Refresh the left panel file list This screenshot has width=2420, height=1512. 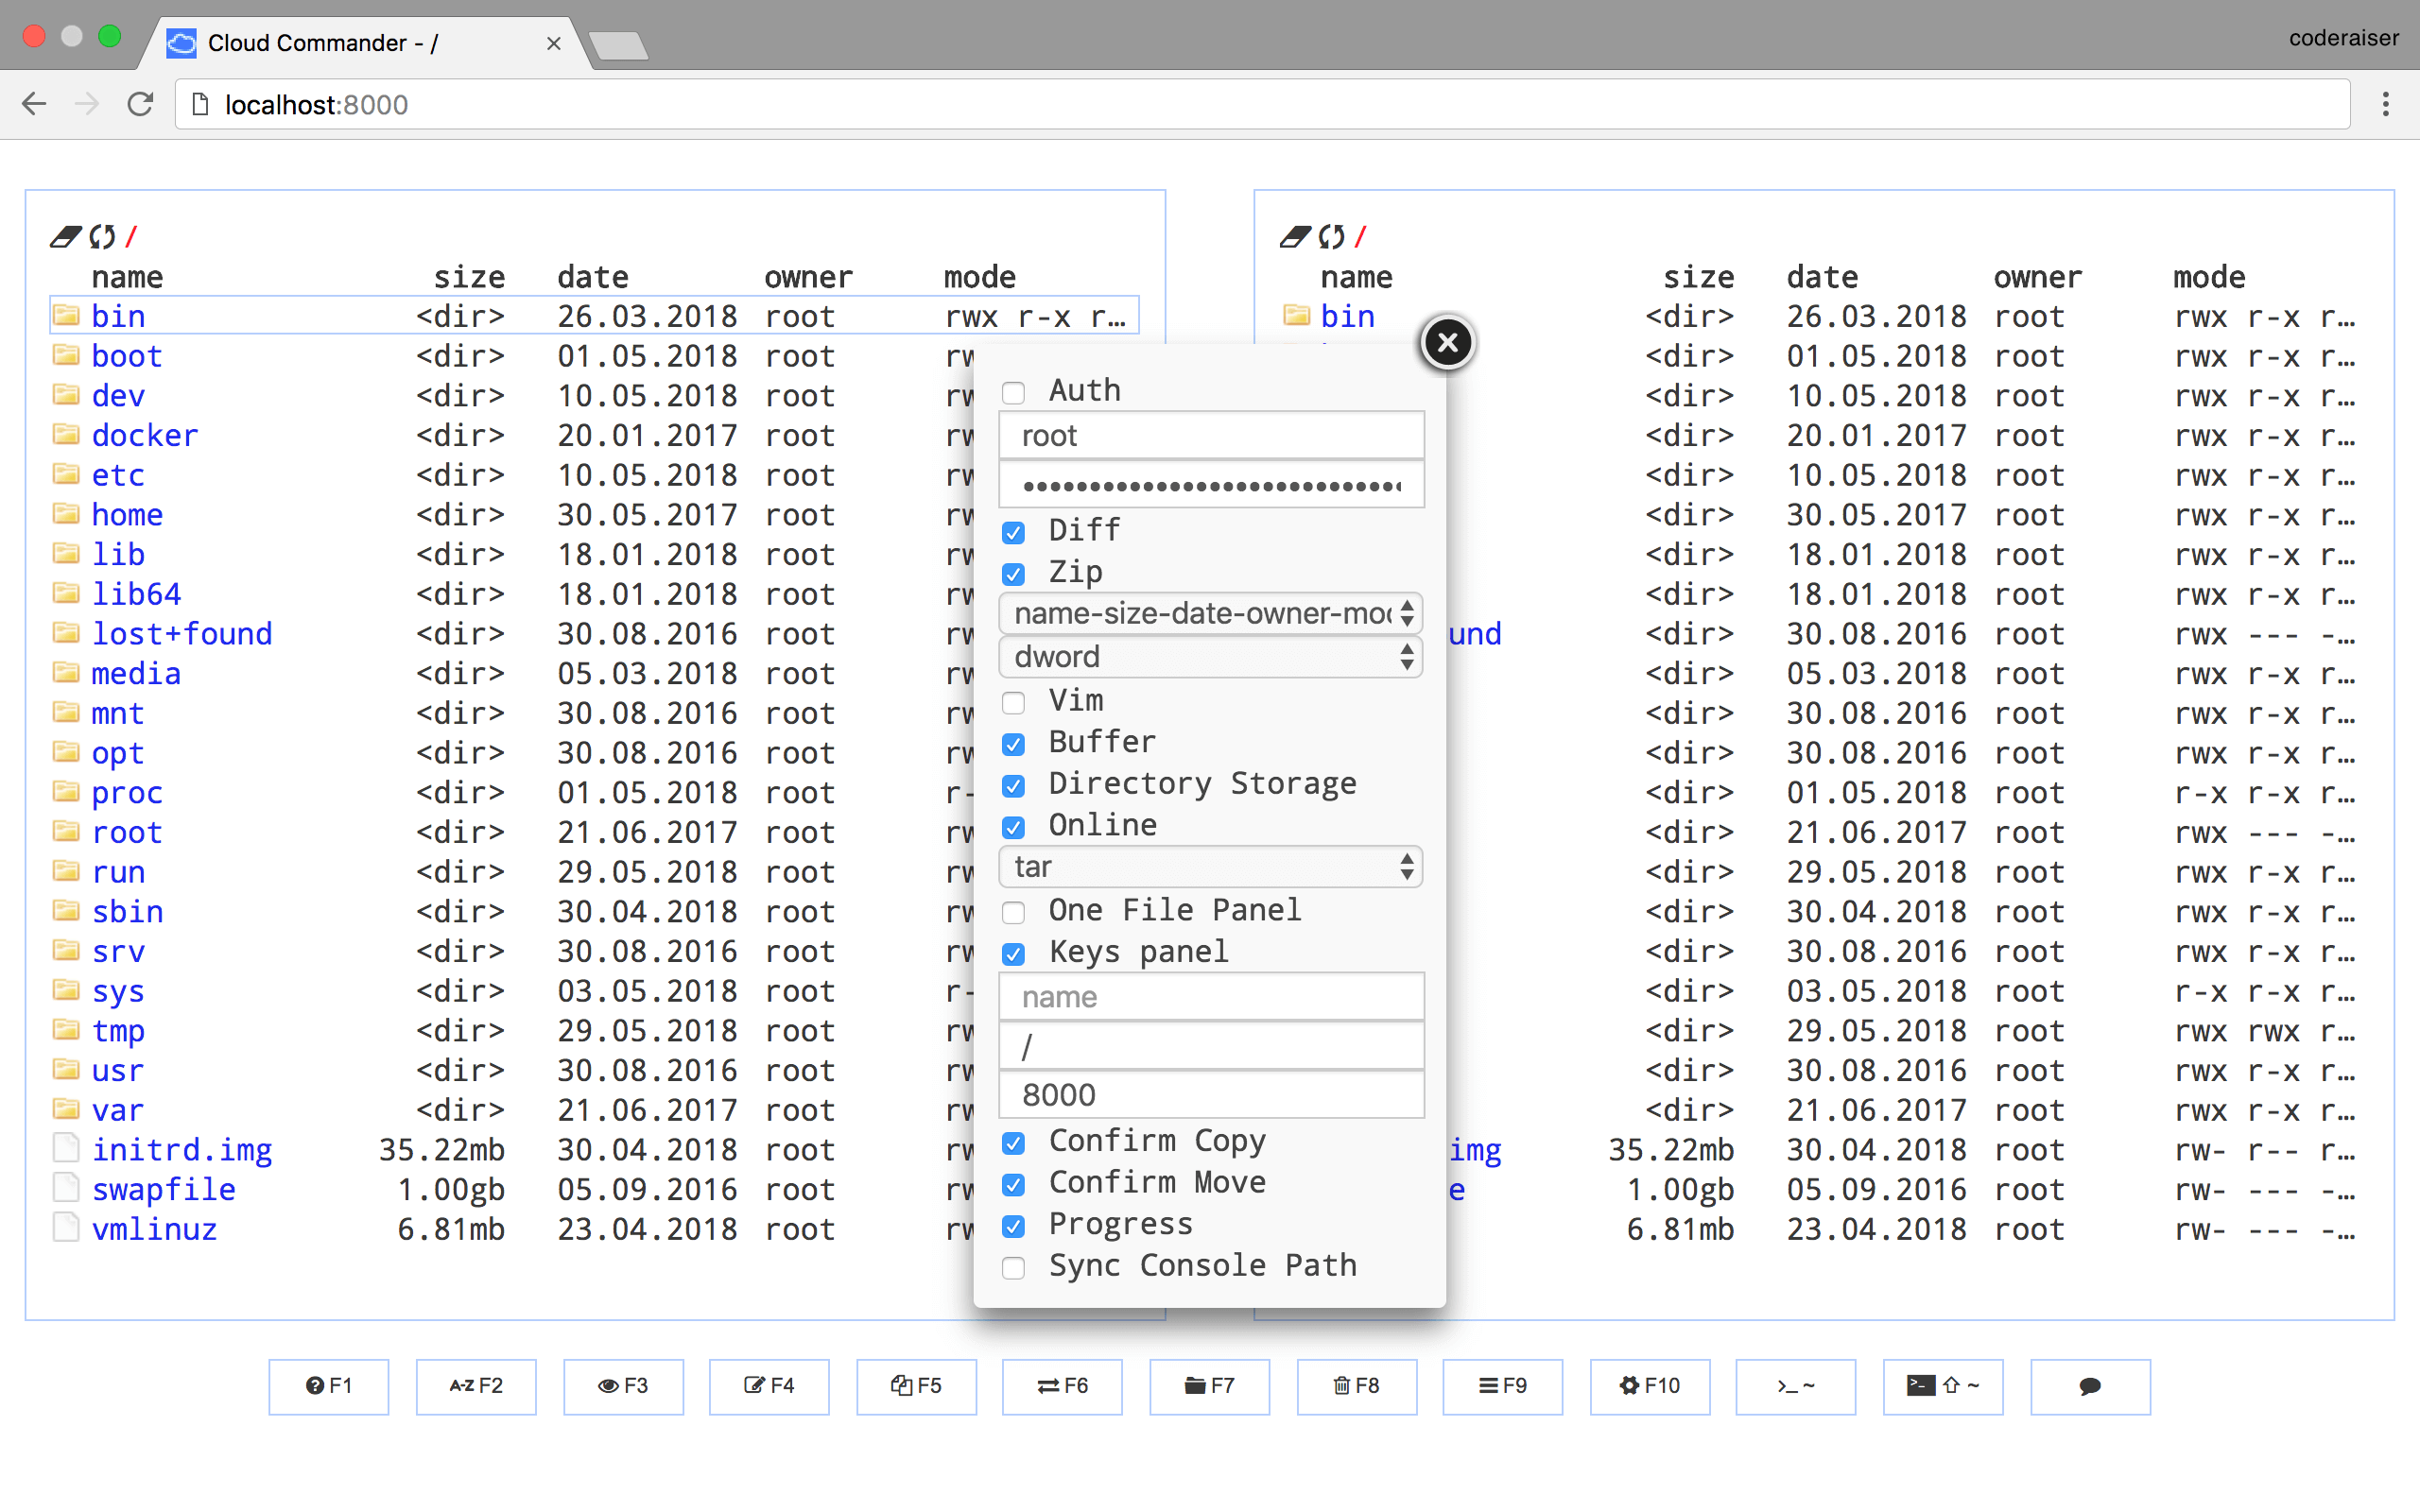pyautogui.click(x=103, y=236)
